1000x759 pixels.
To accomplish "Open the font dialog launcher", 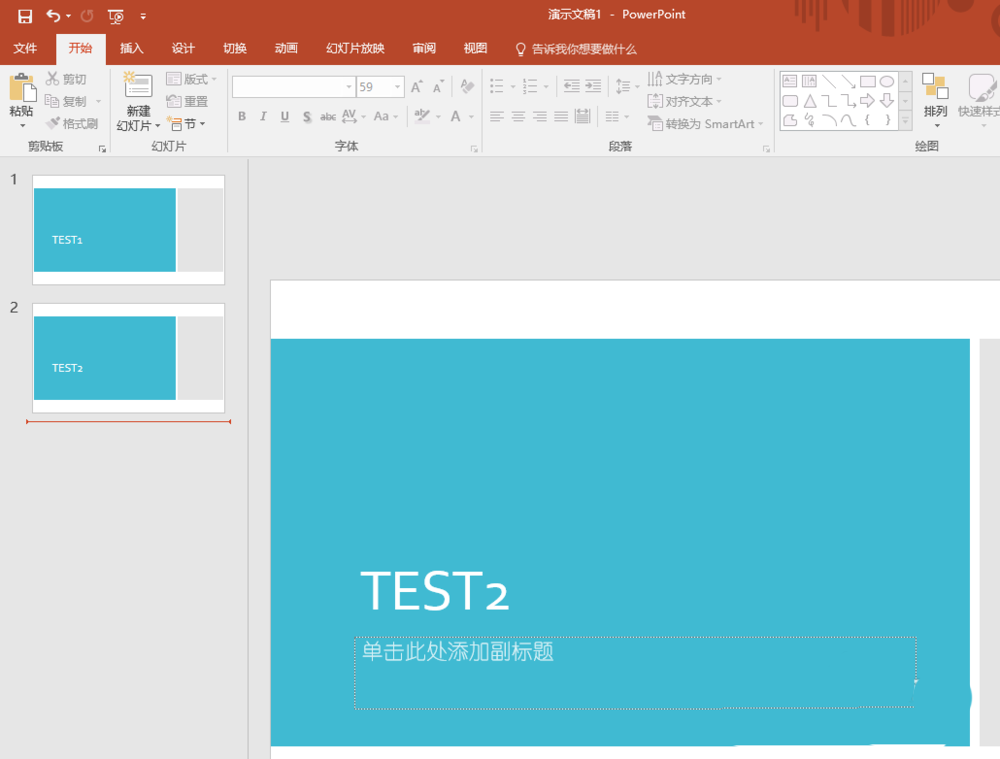I will 474,149.
